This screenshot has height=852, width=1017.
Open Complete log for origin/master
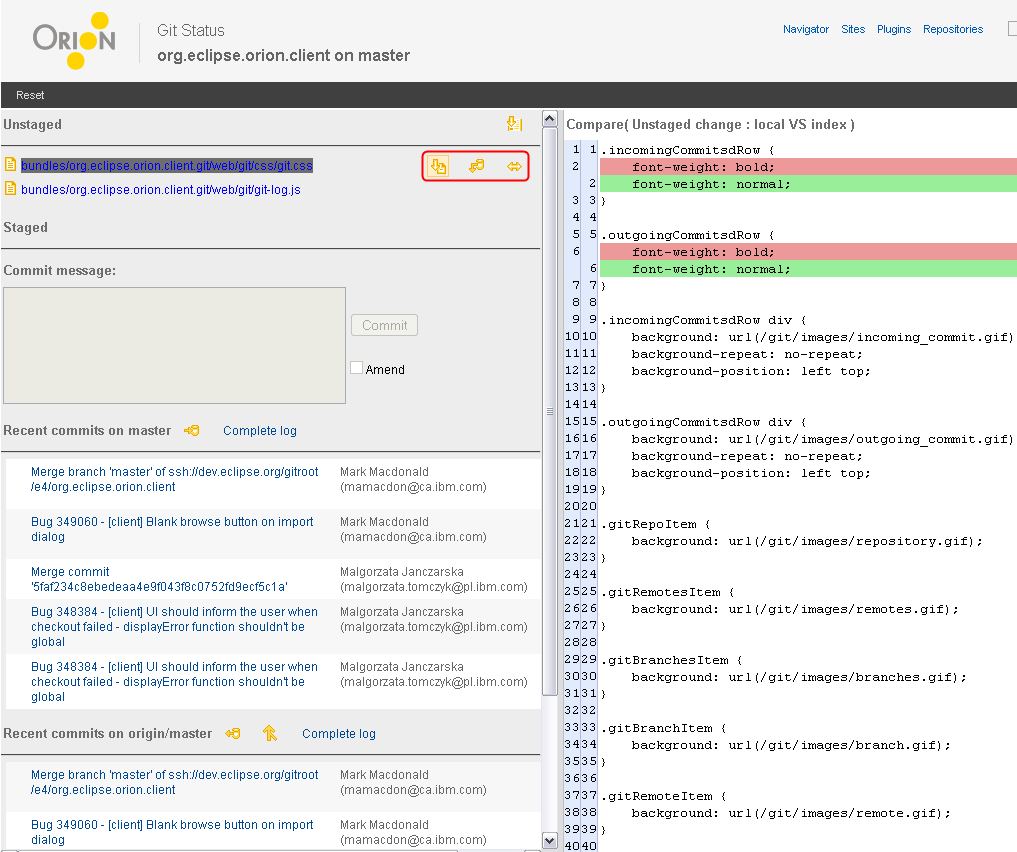pyautogui.click(x=339, y=733)
